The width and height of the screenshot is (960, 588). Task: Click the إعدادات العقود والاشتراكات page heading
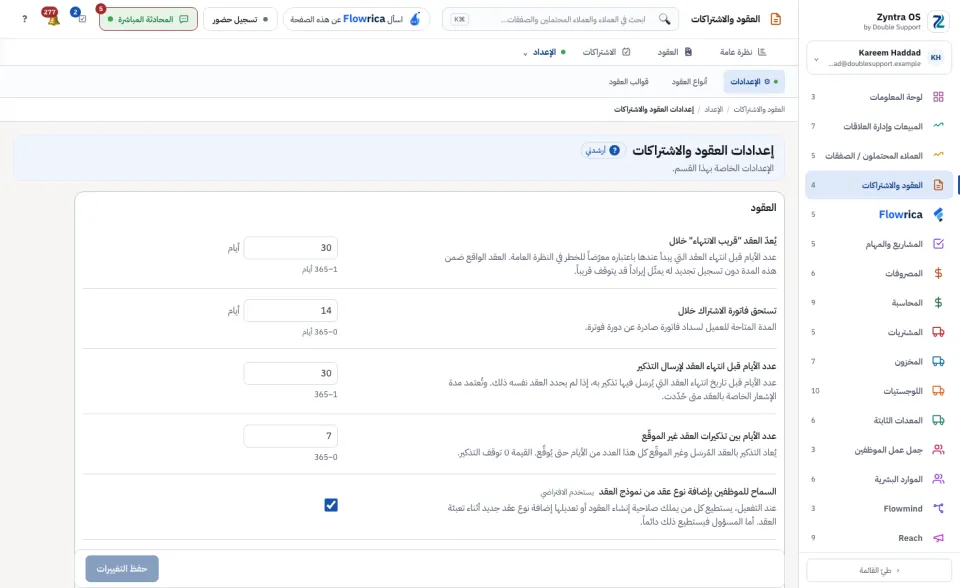click(x=703, y=150)
